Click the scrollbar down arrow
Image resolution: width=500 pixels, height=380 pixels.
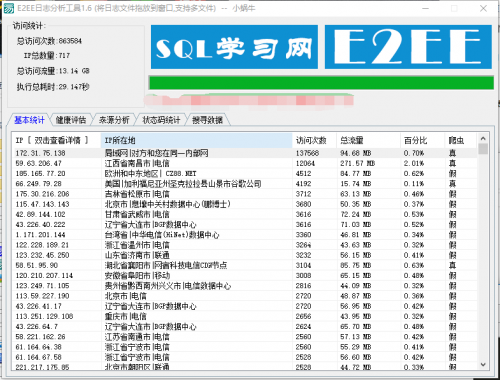(483, 365)
